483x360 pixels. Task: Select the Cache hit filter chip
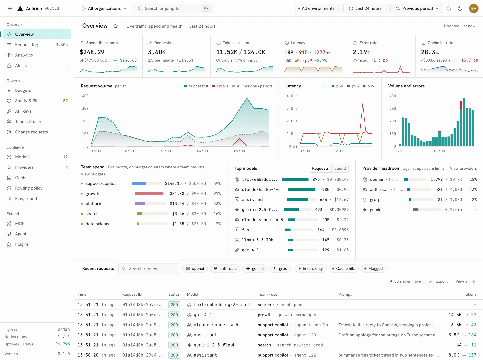(344, 268)
